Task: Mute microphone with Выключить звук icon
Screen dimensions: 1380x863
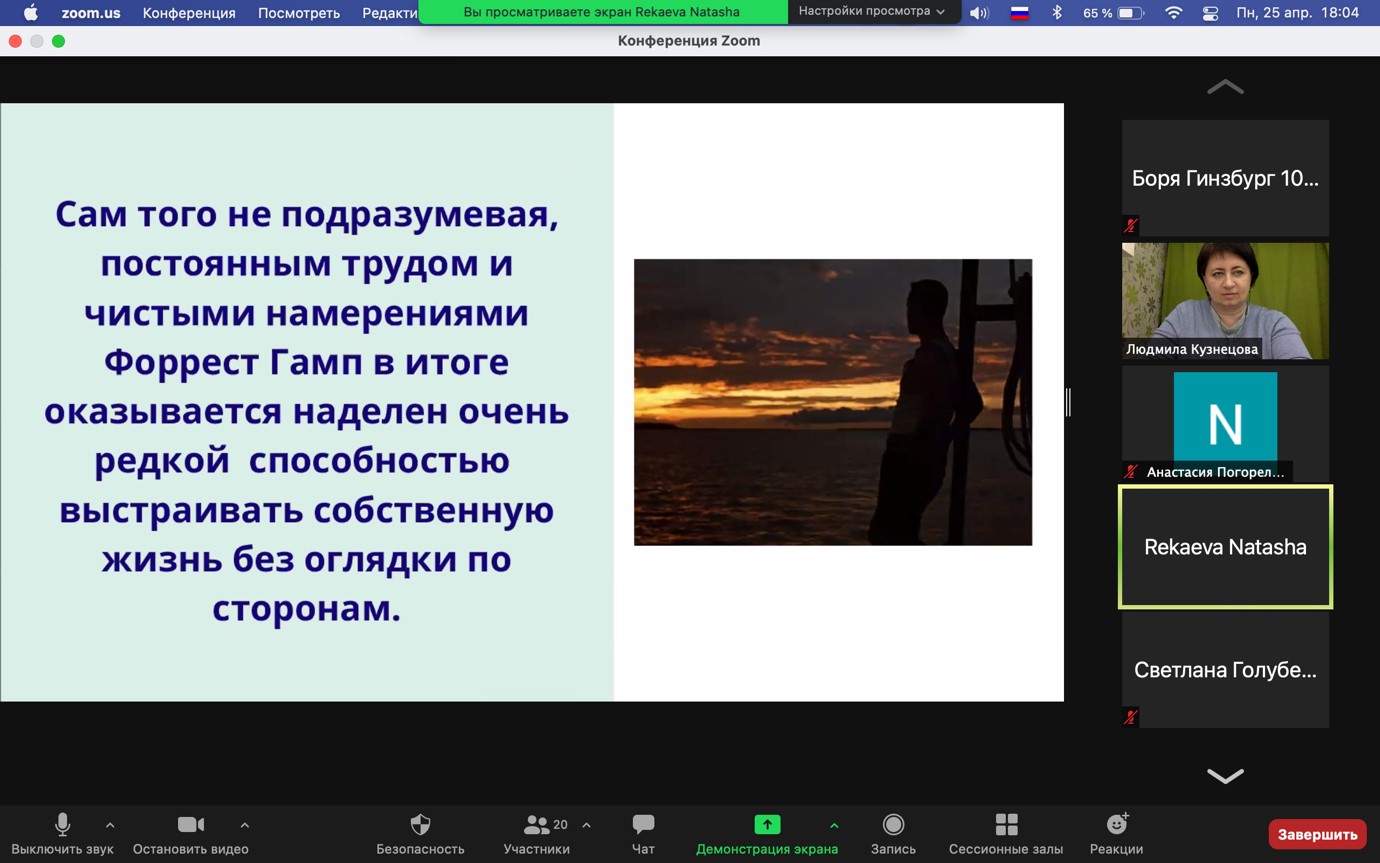Action: [x=62, y=825]
